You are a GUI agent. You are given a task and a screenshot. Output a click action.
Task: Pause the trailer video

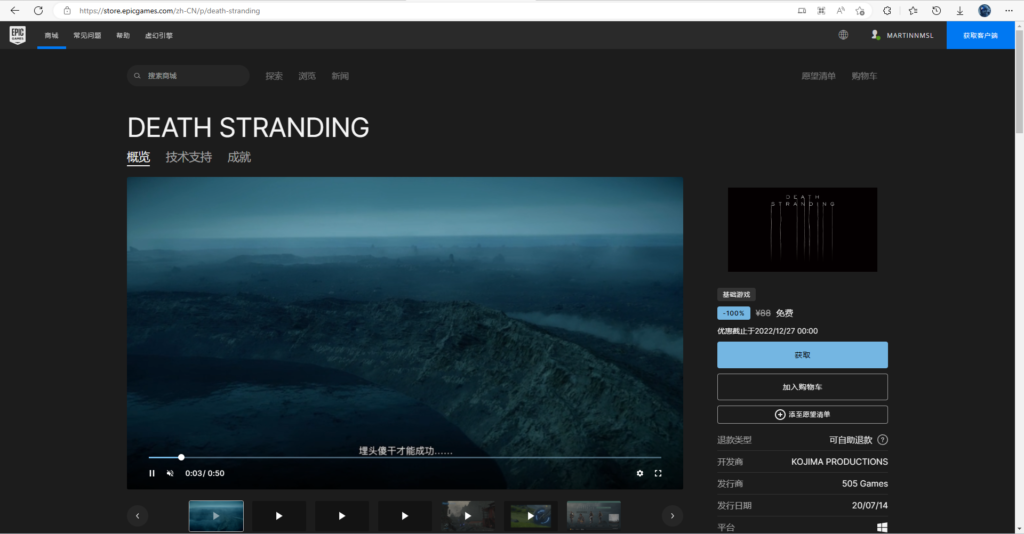coord(152,473)
